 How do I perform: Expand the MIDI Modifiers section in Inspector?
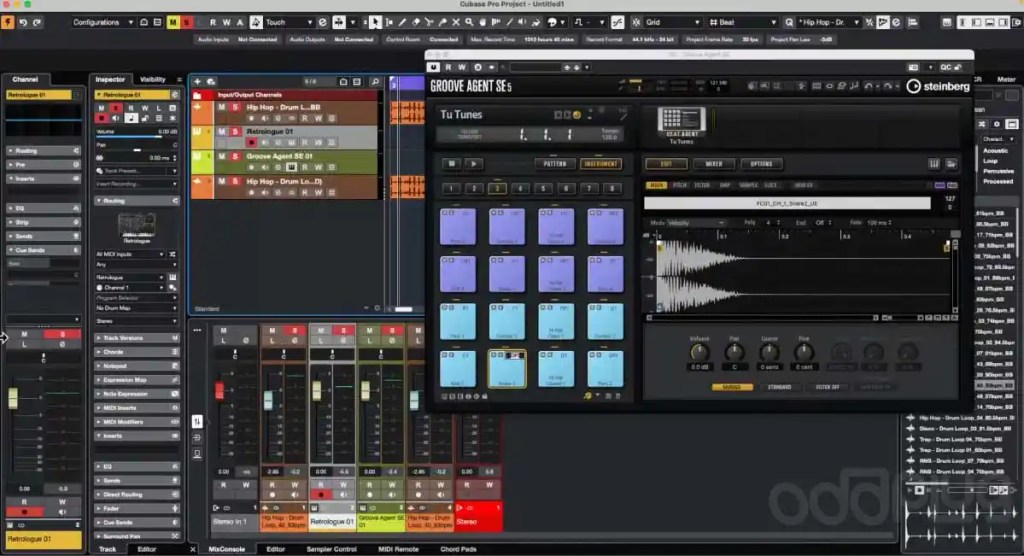pyautogui.click(x=136, y=422)
